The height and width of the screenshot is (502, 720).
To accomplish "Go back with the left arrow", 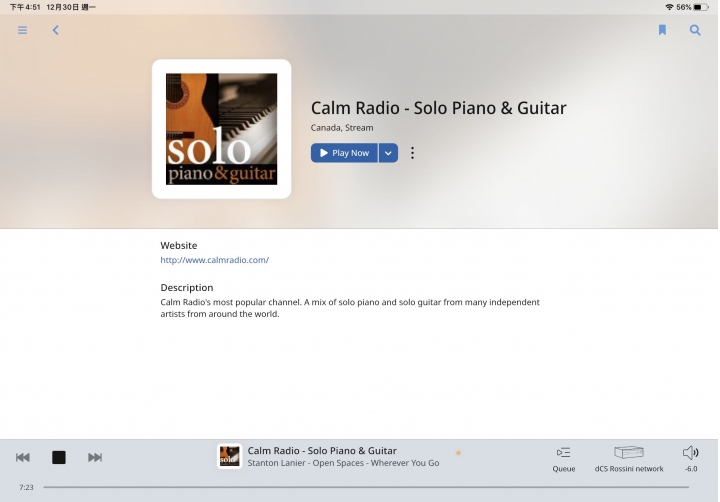I will [x=56, y=30].
